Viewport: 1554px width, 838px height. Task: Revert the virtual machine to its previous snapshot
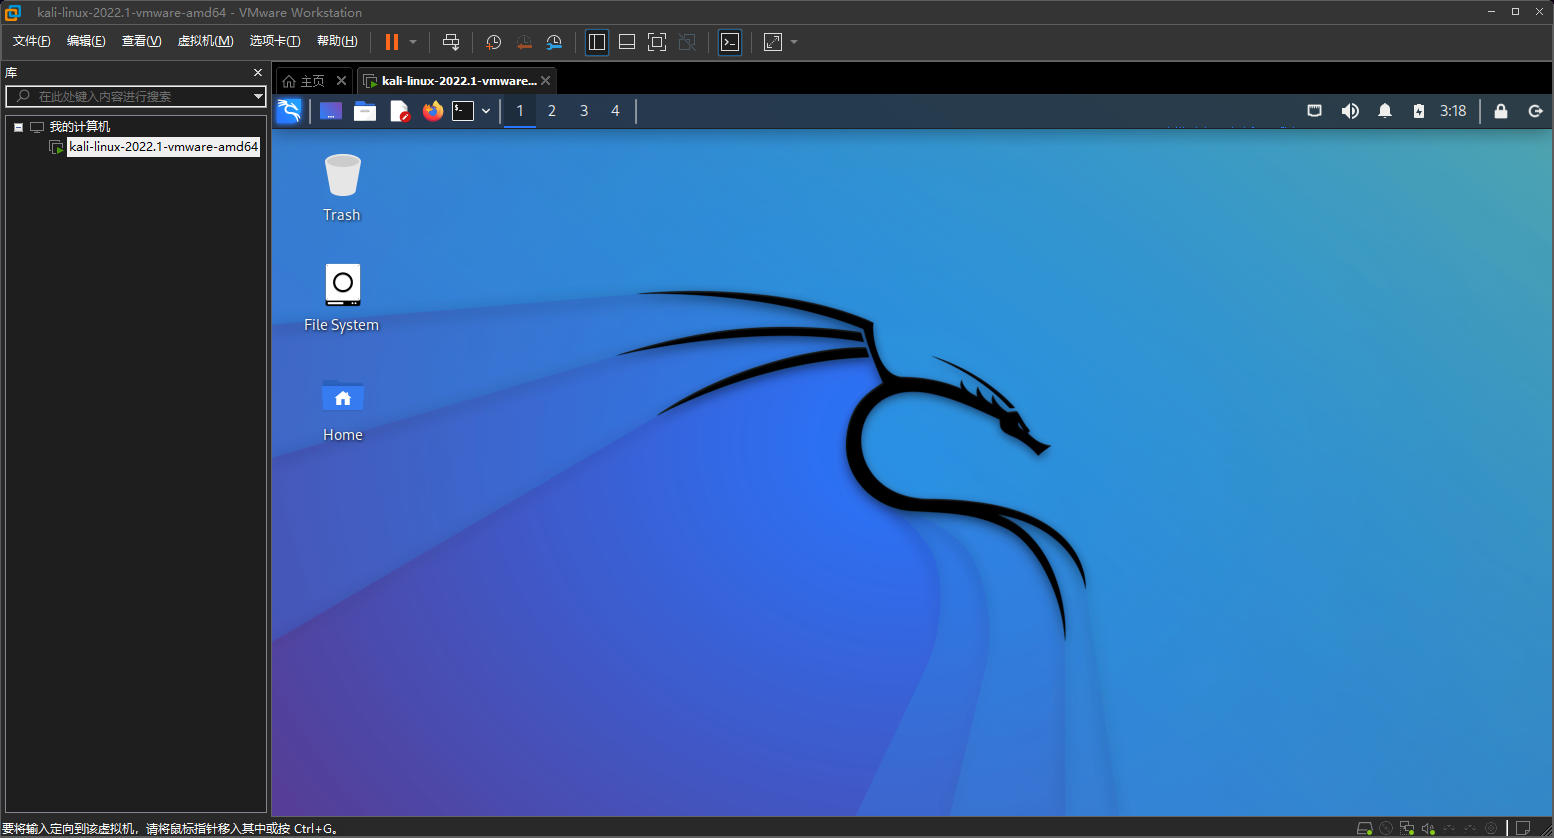click(523, 42)
